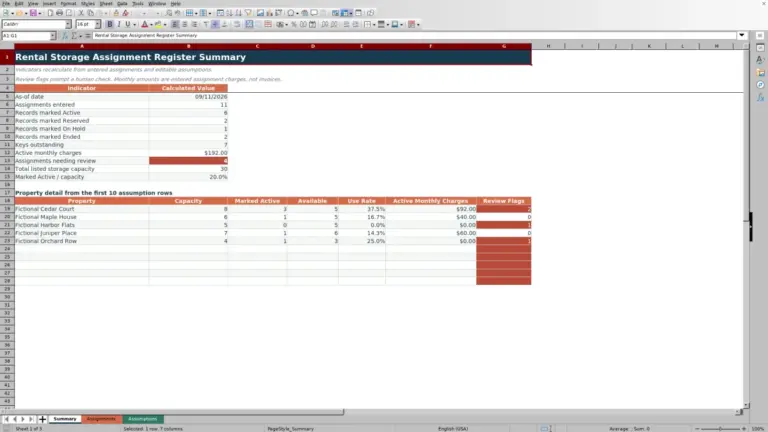Open the font name dropdown

coord(68,24)
